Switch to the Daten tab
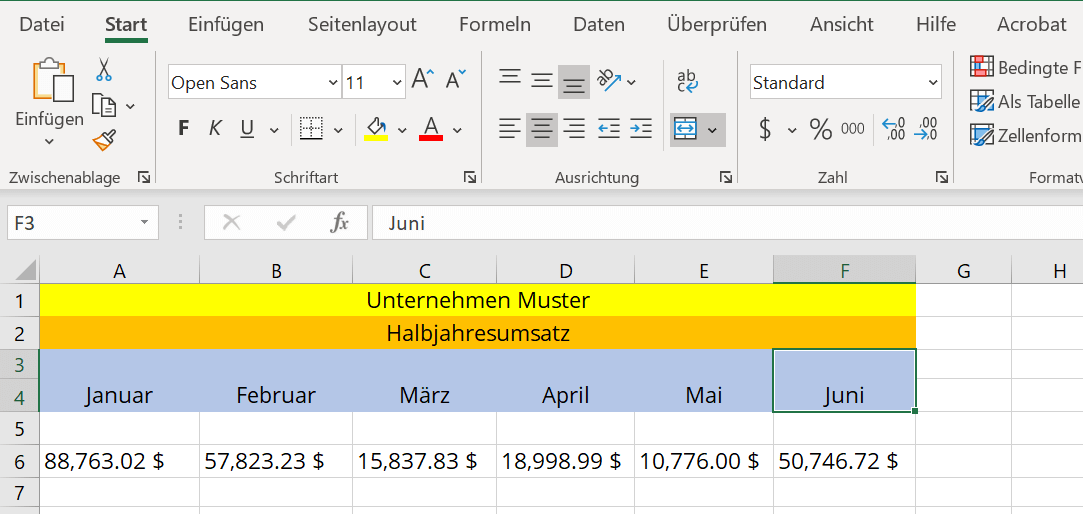The height and width of the screenshot is (514, 1083). click(599, 25)
